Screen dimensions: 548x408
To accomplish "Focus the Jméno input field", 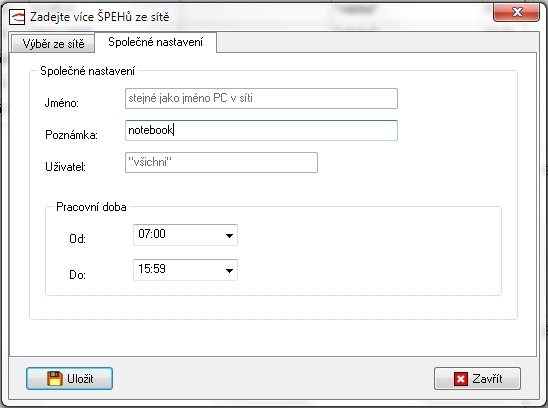I will pos(261,99).
